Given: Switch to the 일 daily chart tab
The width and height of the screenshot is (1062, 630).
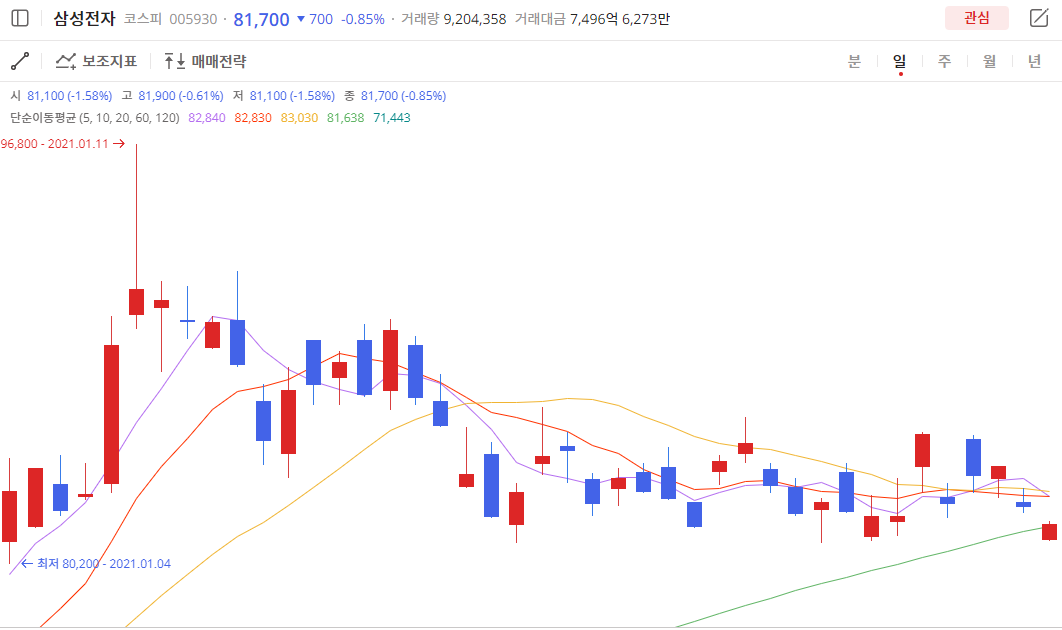Looking at the screenshot, I should 899,61.
